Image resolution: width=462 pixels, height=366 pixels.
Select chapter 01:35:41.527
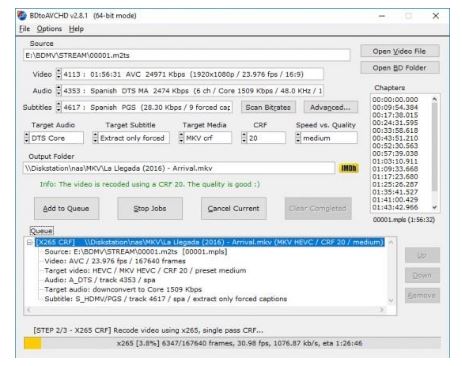(395, 192)
